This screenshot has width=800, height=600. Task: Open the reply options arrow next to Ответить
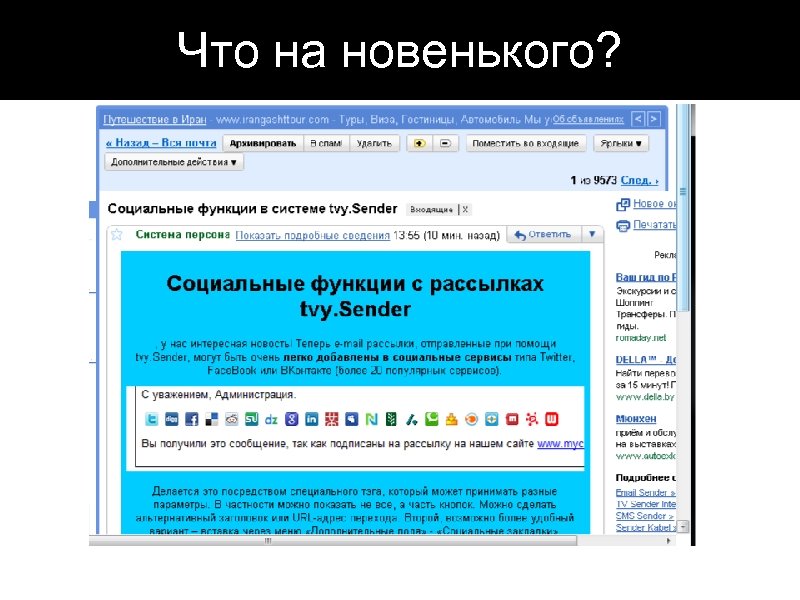click(x=592, y=234)
